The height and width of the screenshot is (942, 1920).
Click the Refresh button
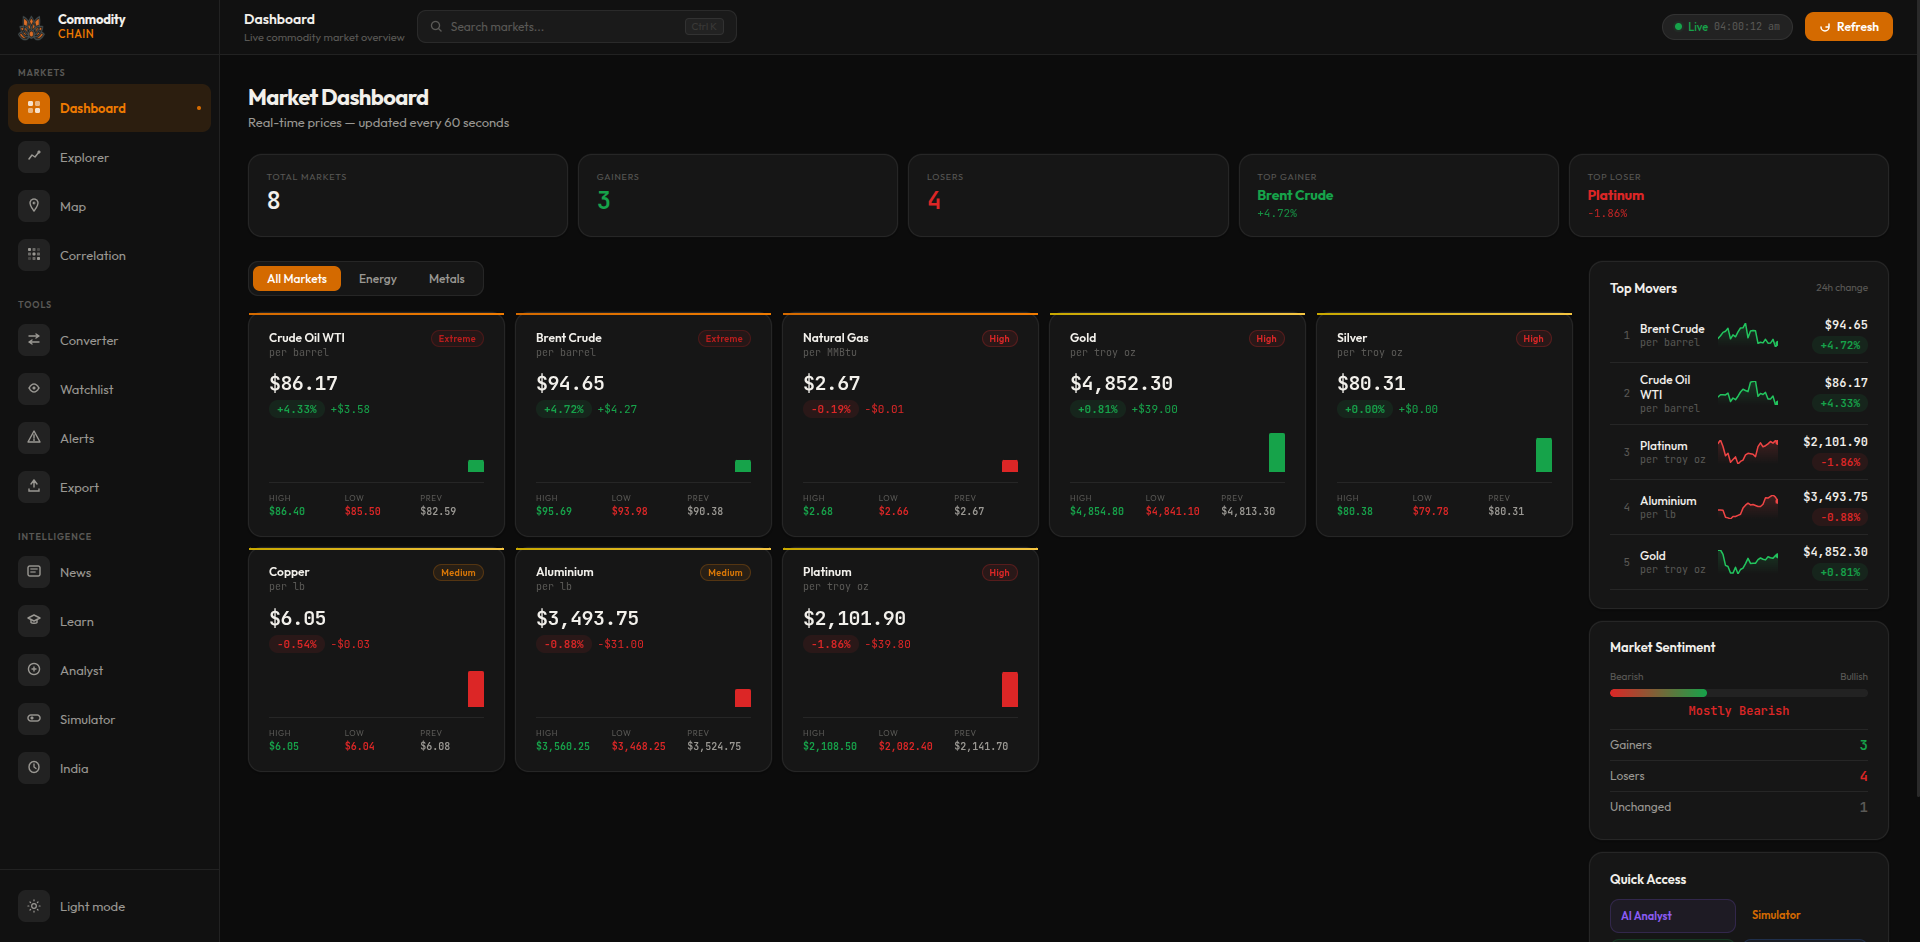click(1848, 27)
